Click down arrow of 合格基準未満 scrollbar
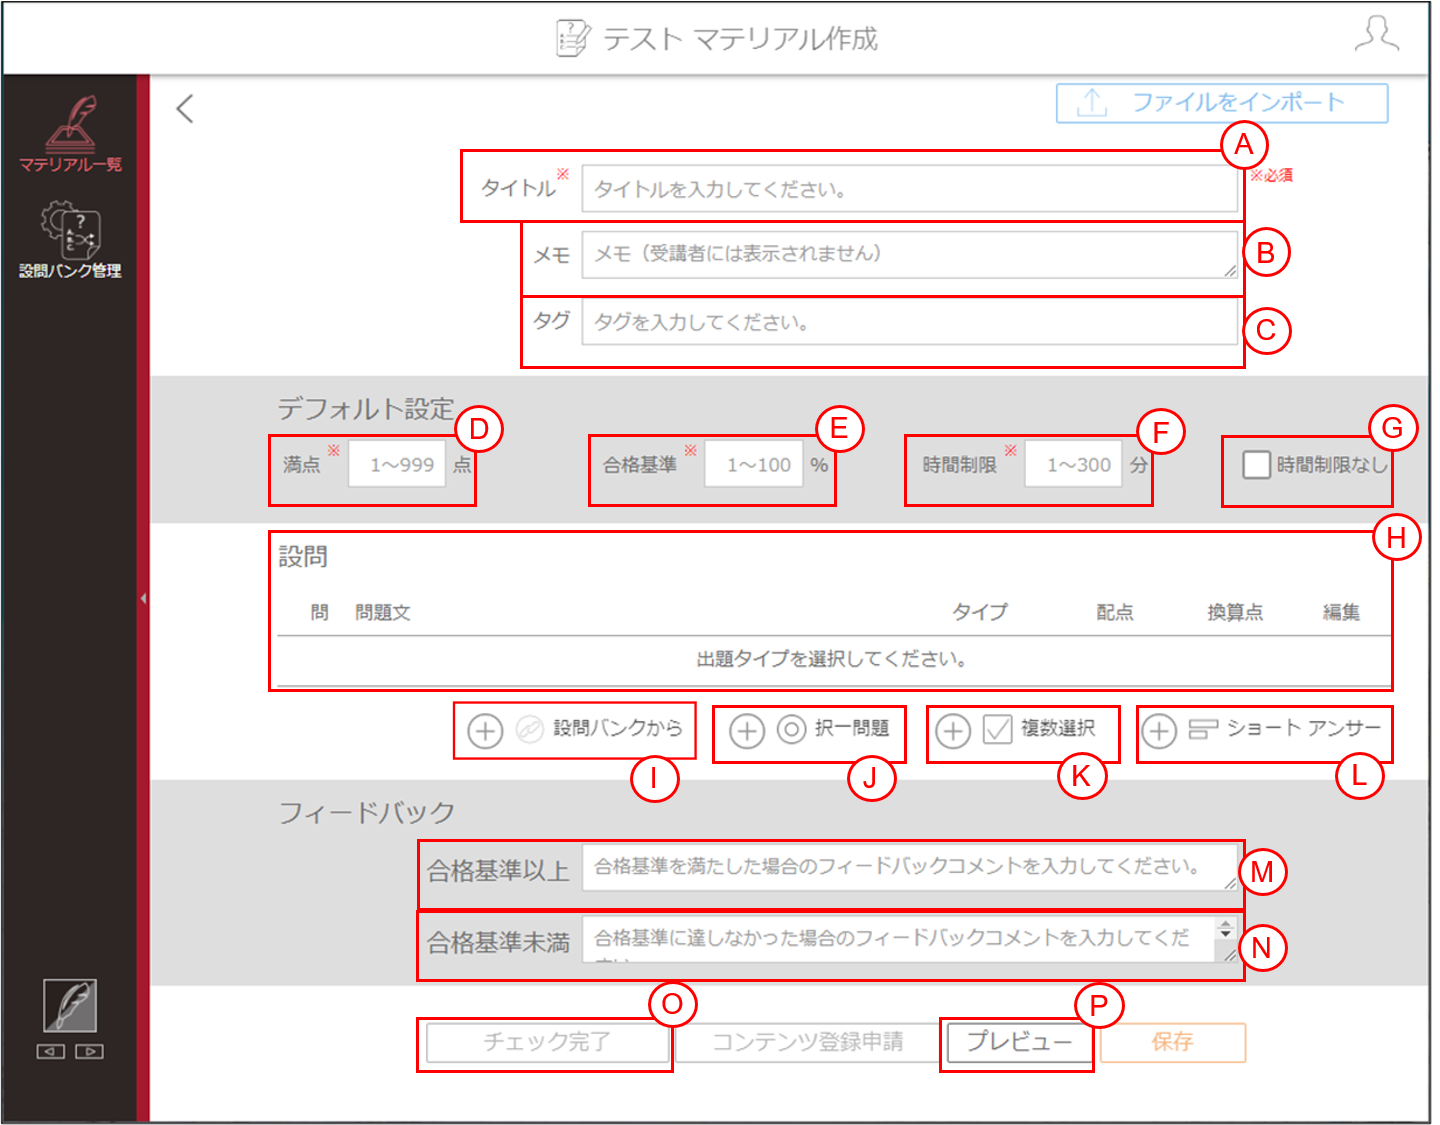 (1226, 936)
